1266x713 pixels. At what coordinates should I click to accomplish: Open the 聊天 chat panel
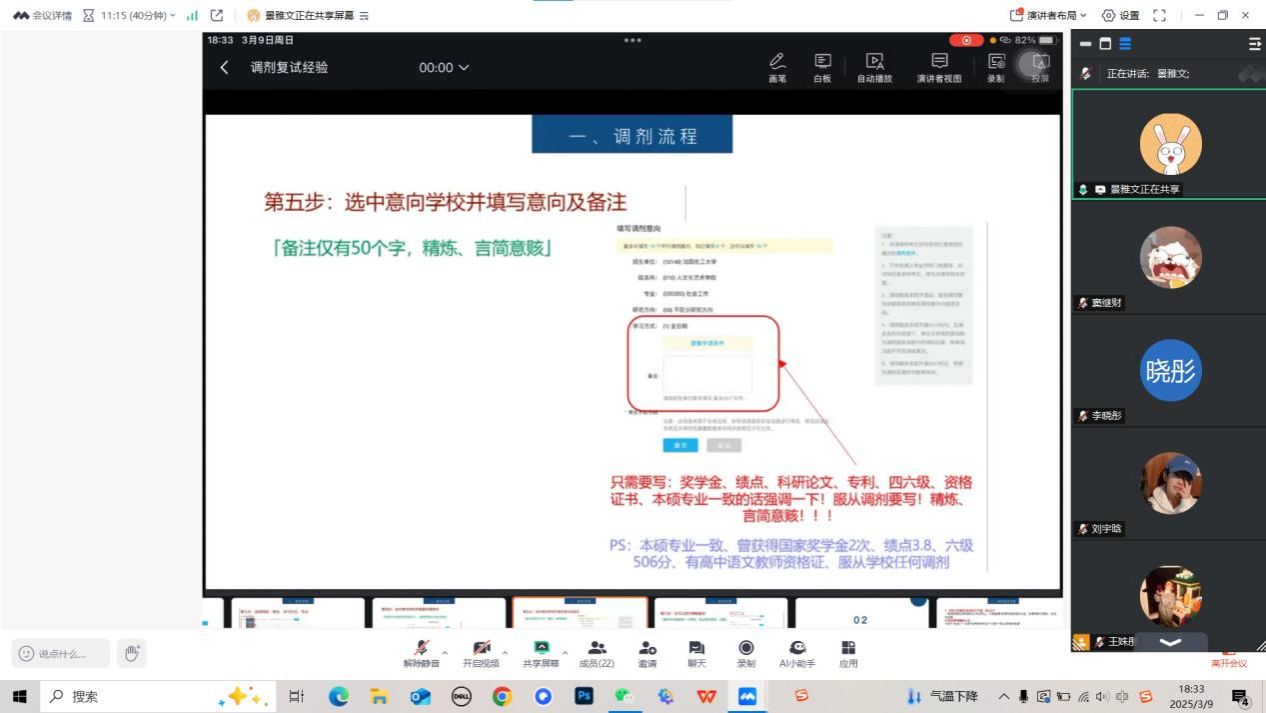[x=697, y=653]
